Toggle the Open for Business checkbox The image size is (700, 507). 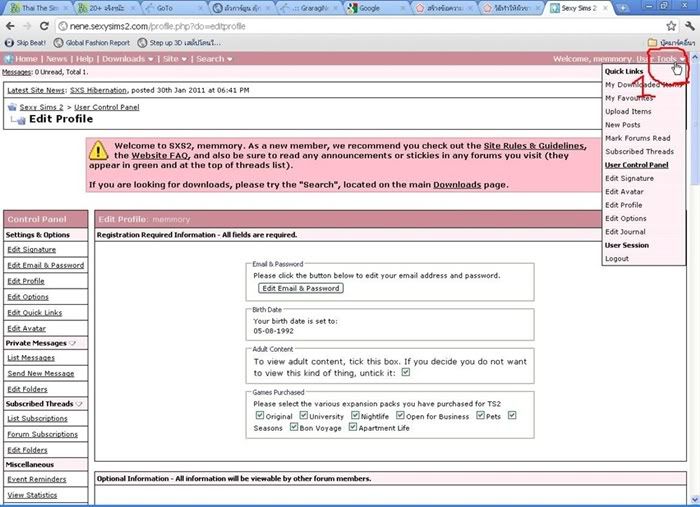tap(400, 415)
